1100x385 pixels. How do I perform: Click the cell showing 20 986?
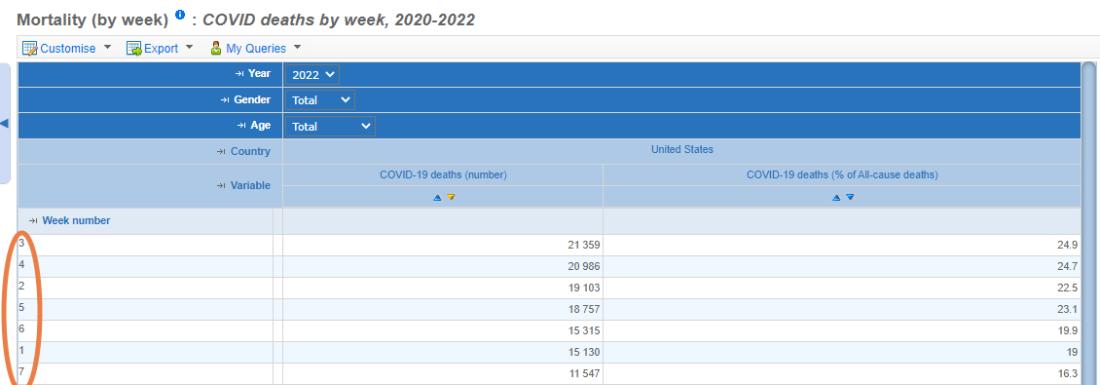[x=443, y=266]
